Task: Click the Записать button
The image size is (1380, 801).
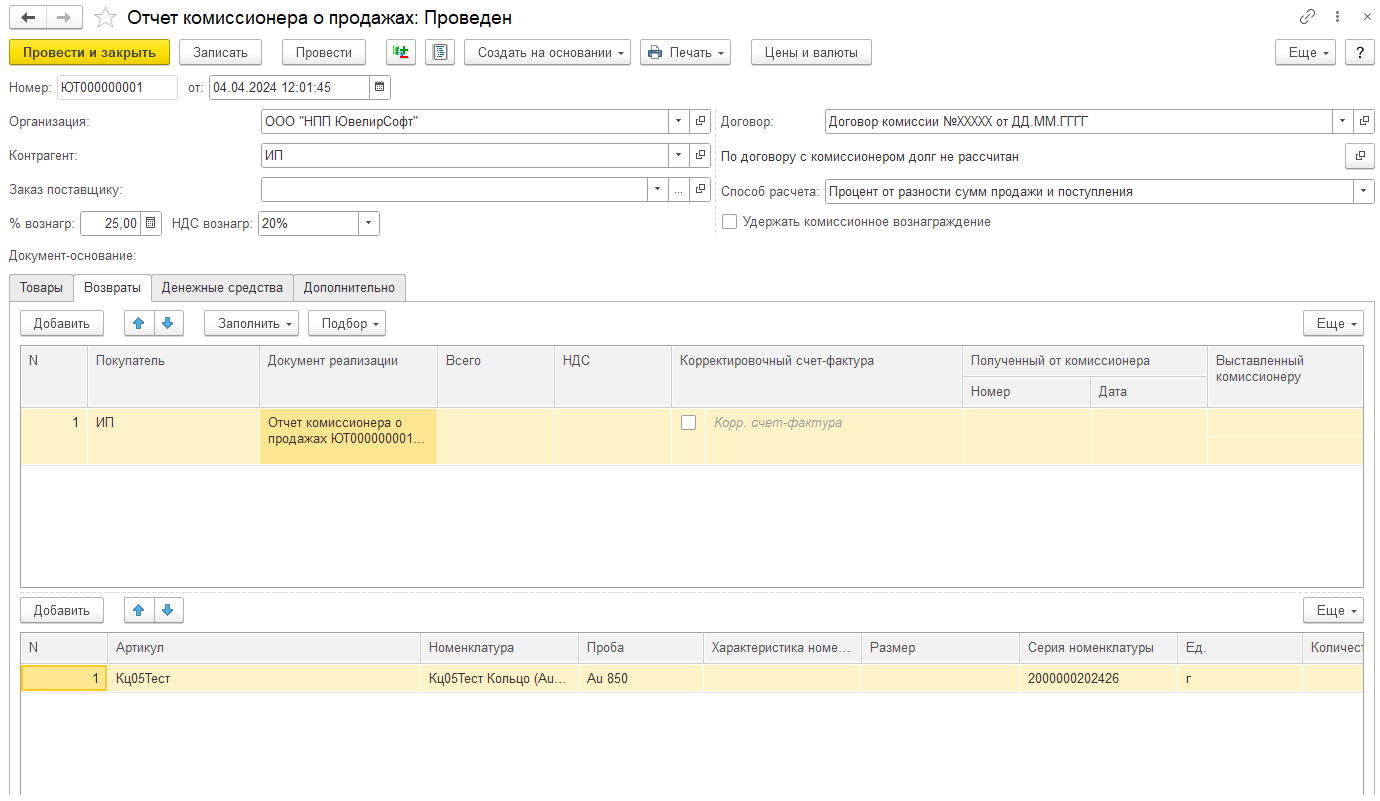Action: (220, 52)
